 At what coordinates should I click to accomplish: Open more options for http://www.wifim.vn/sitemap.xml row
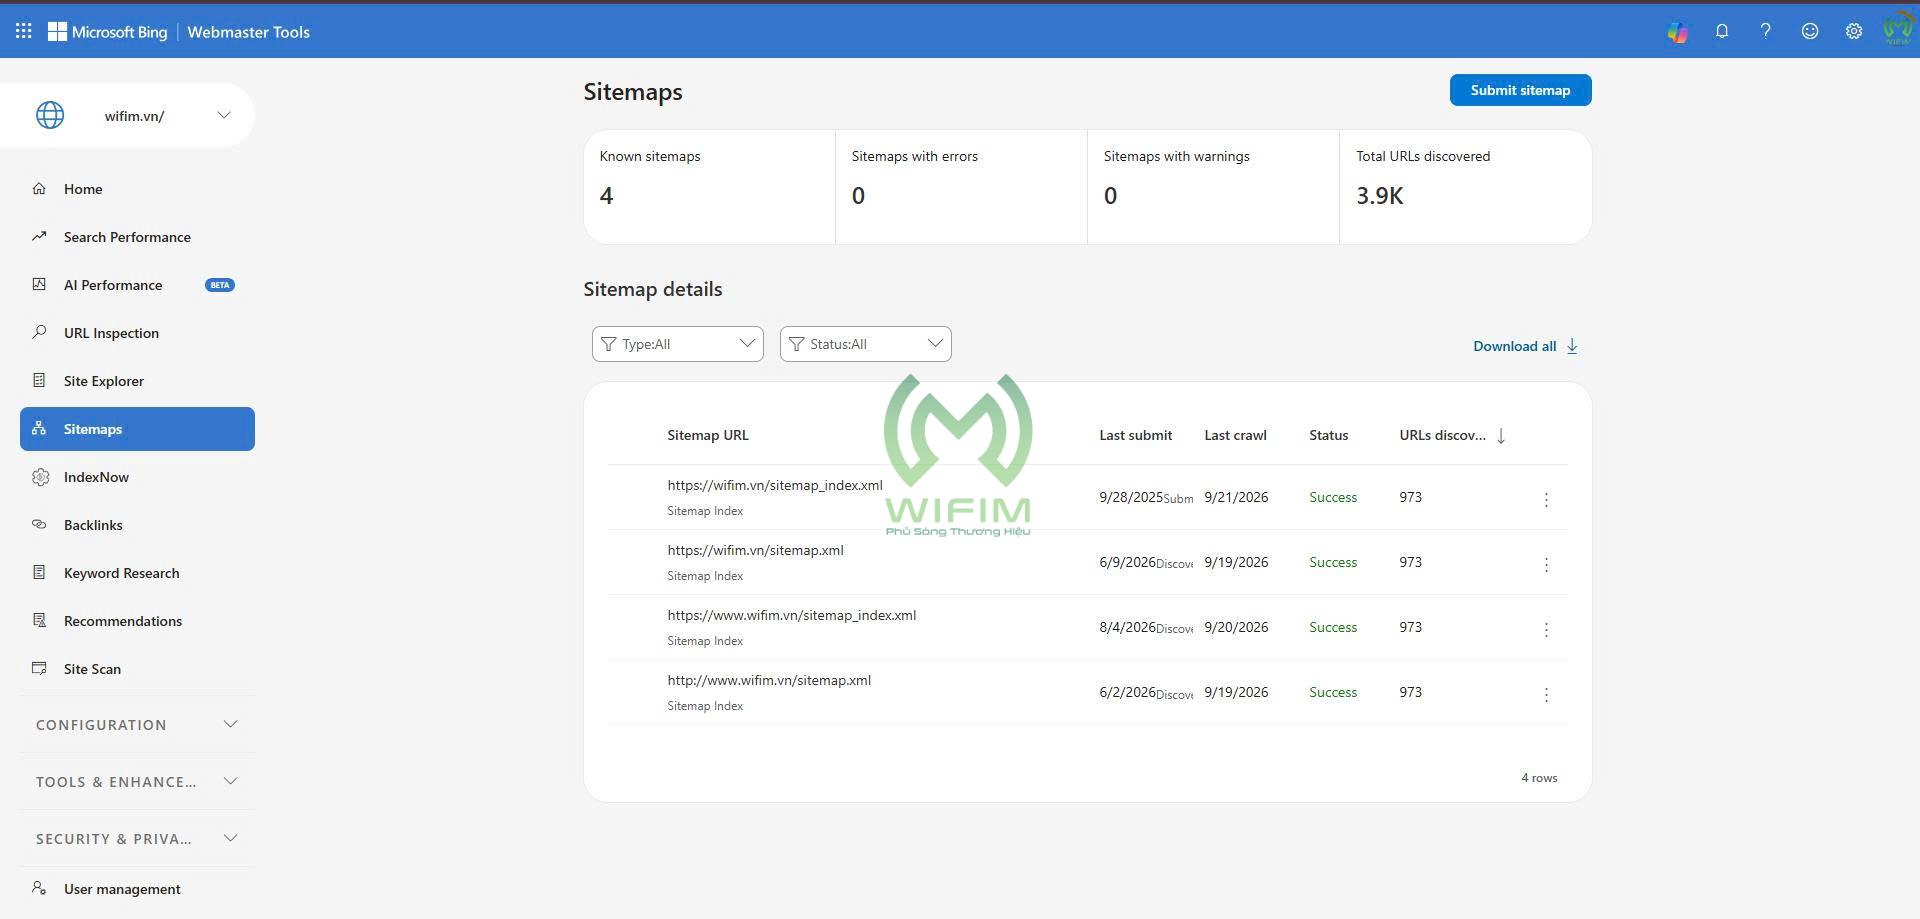(x=1546, y=694)
